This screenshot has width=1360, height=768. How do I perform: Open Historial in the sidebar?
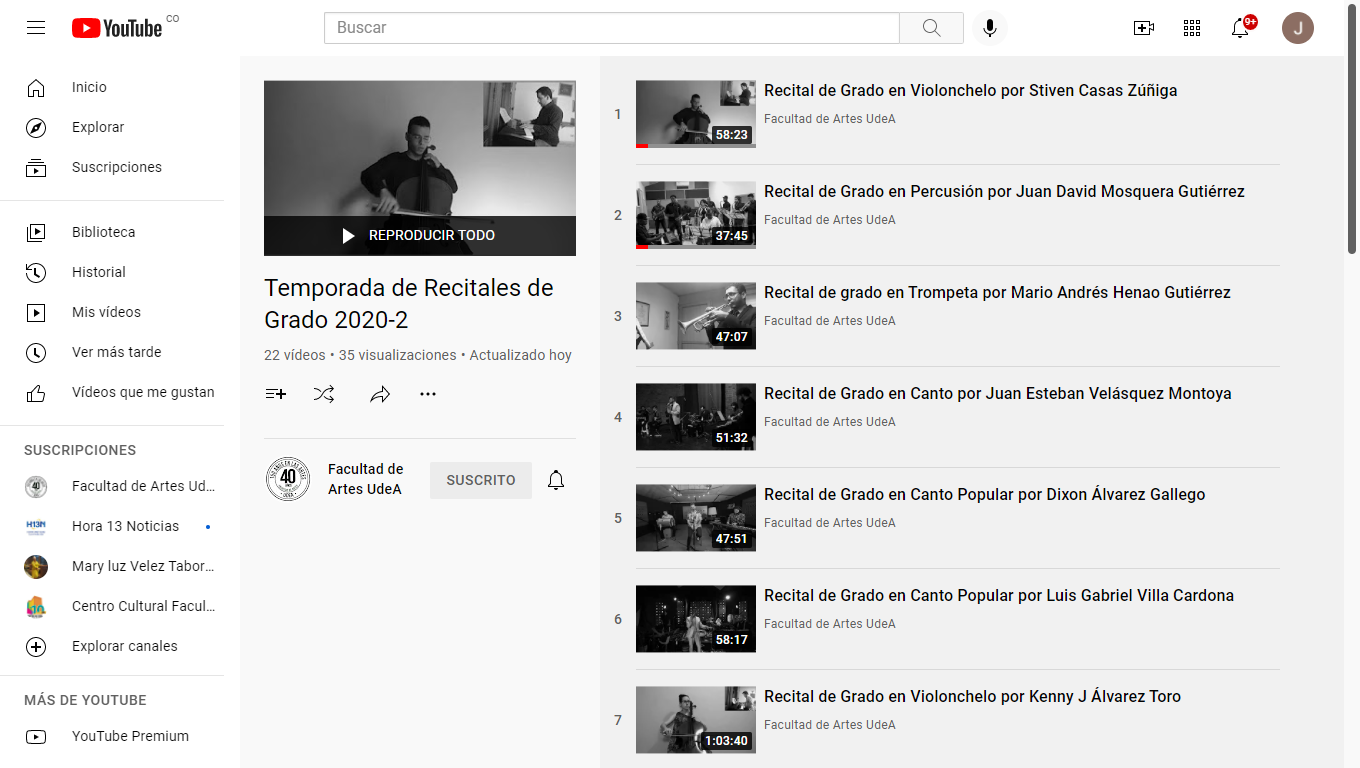coord(98,272)
